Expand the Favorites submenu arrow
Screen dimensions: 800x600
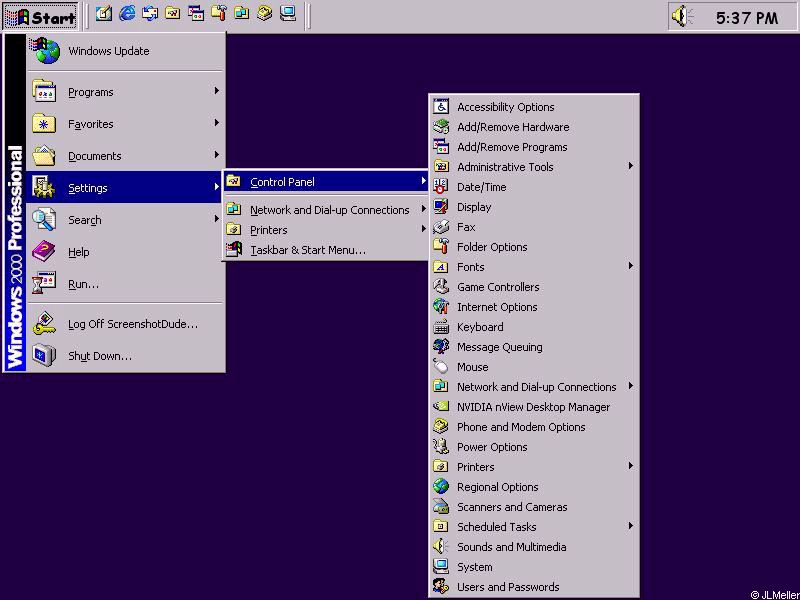[217, 123]
